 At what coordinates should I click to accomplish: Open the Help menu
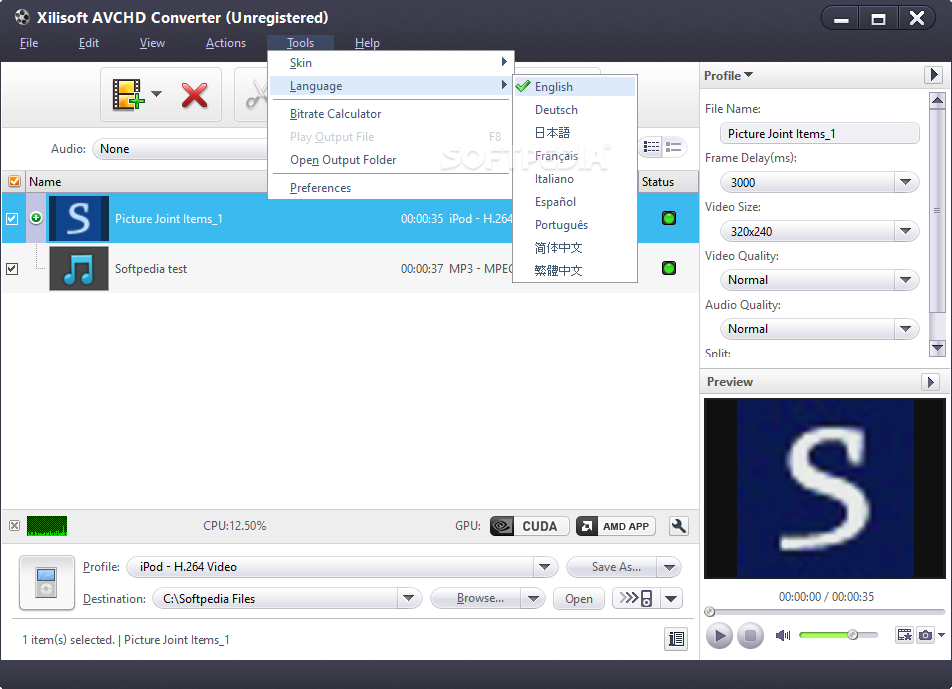point(367,42)
